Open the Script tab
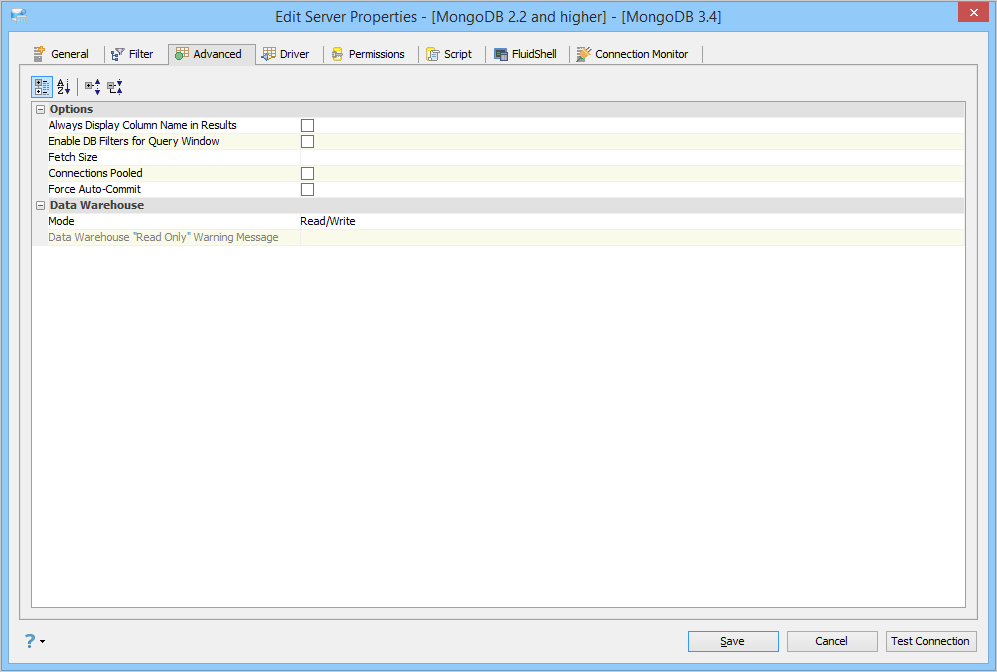This screenshot has width=997, height=672. click(x=449, y=54)
